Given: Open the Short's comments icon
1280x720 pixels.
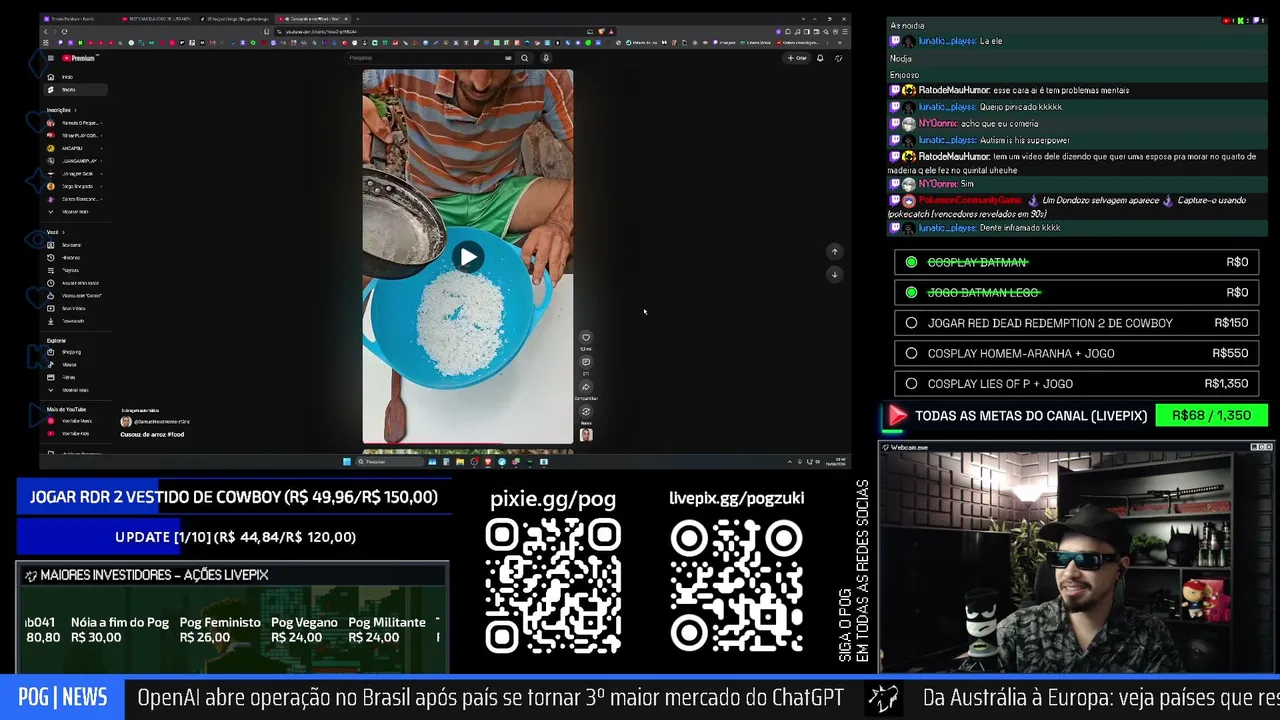Looking at the screenshot, I should tap(586, 362).
